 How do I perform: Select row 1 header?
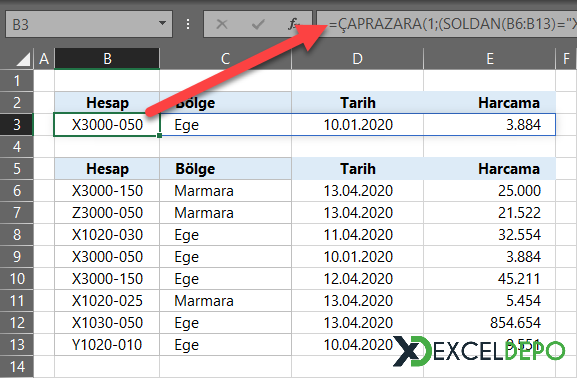[17, 81]
